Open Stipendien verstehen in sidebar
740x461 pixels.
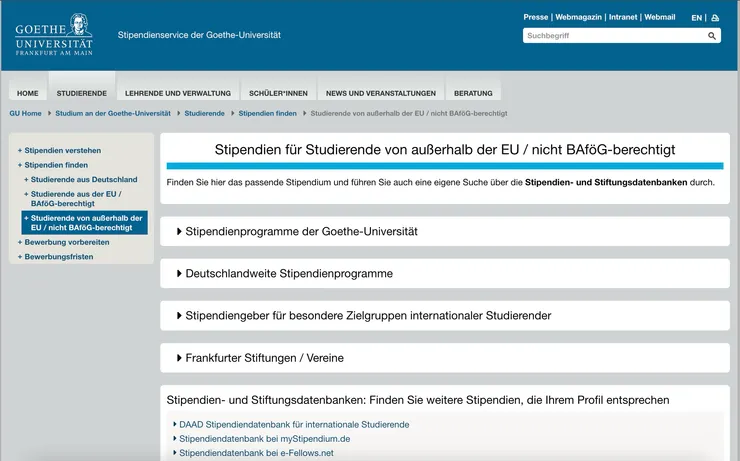62,151
